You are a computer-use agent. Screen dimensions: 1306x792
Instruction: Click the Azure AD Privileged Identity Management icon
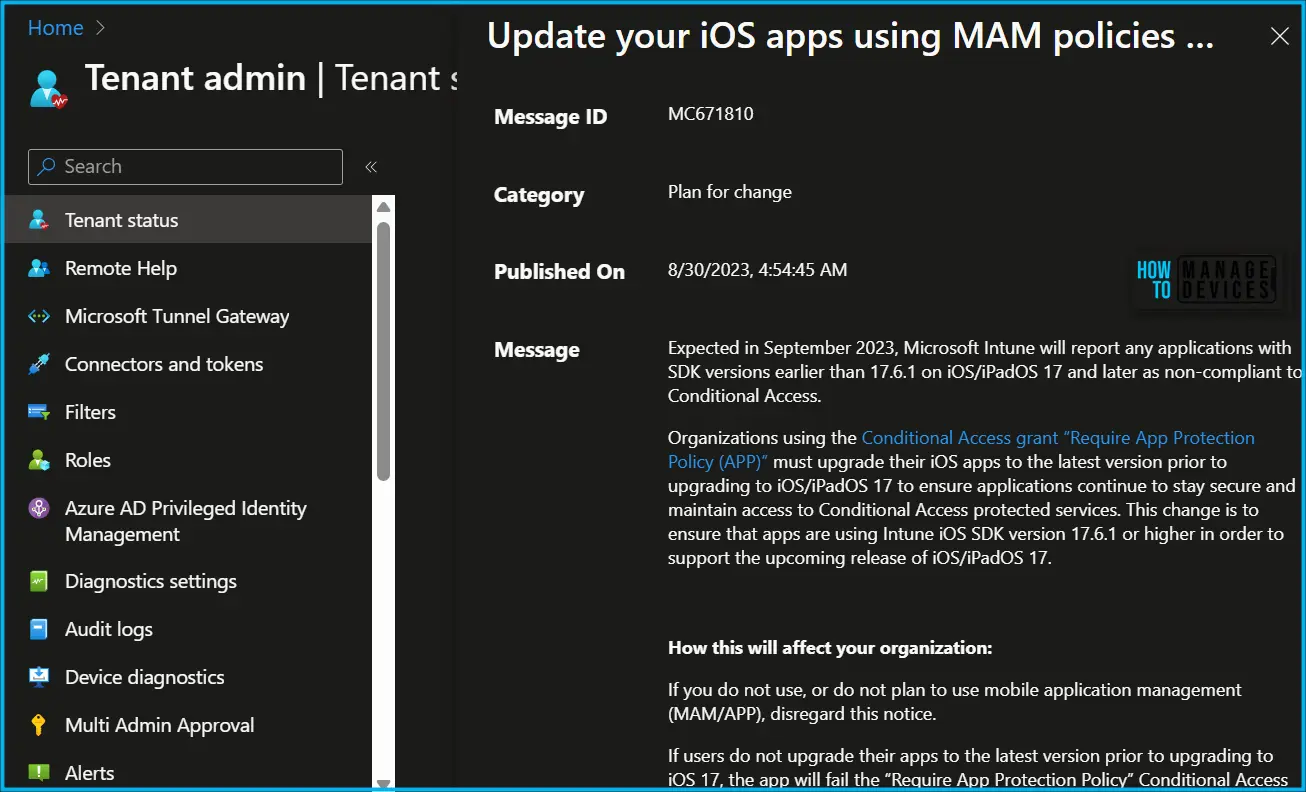(x=39, y=508)
